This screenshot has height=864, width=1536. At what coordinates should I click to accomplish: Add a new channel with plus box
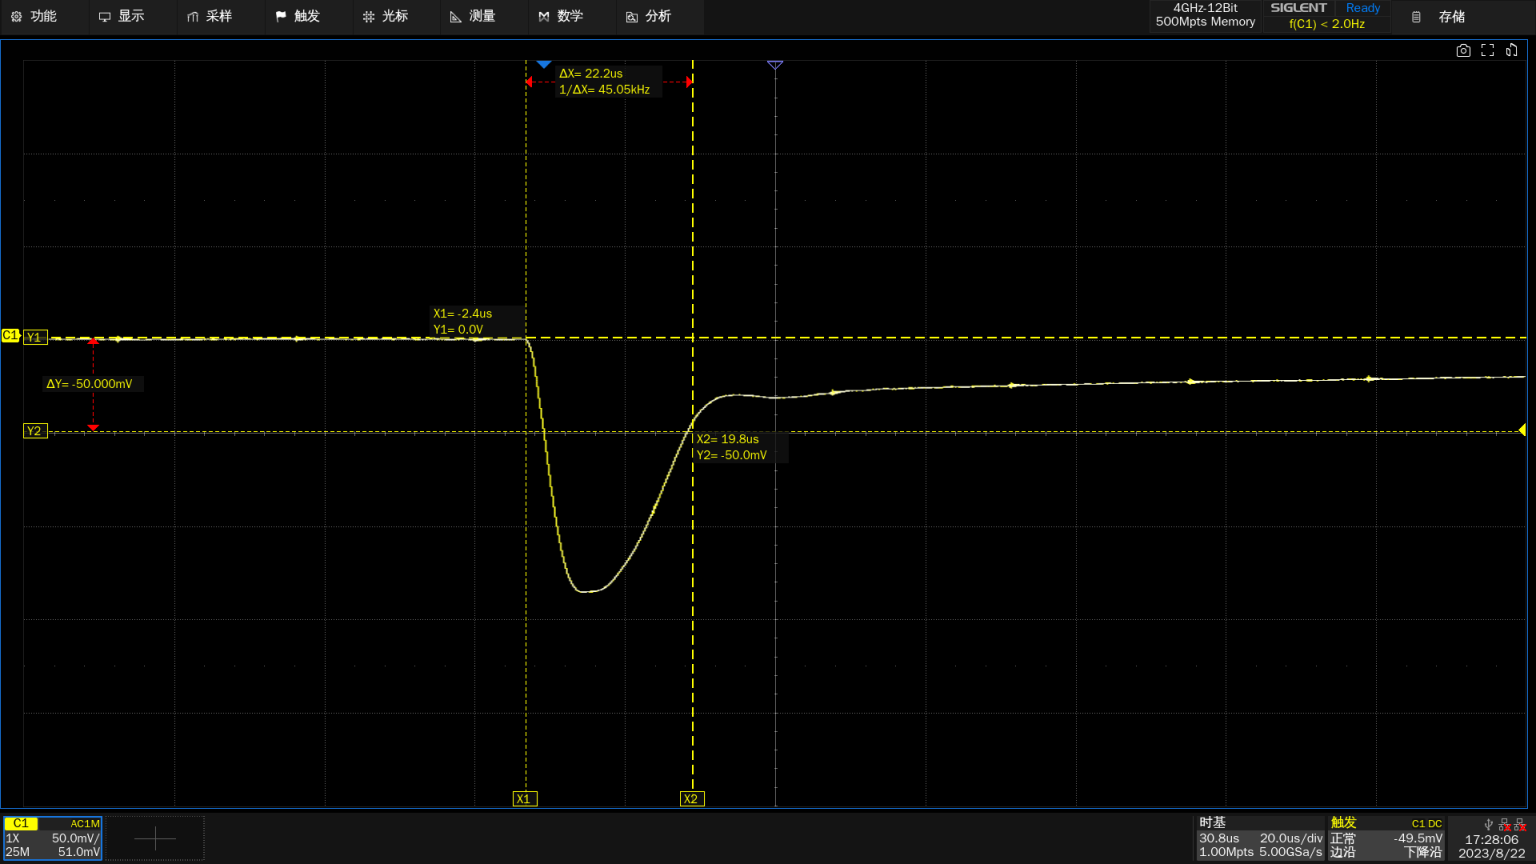point(155,838)
